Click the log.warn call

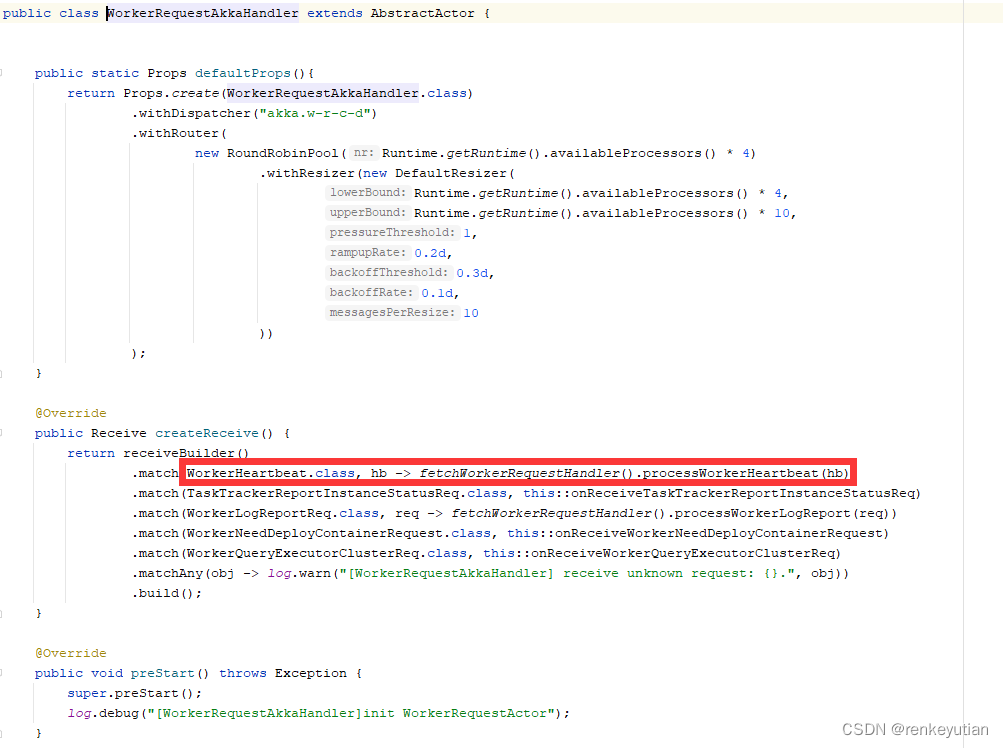299,573
